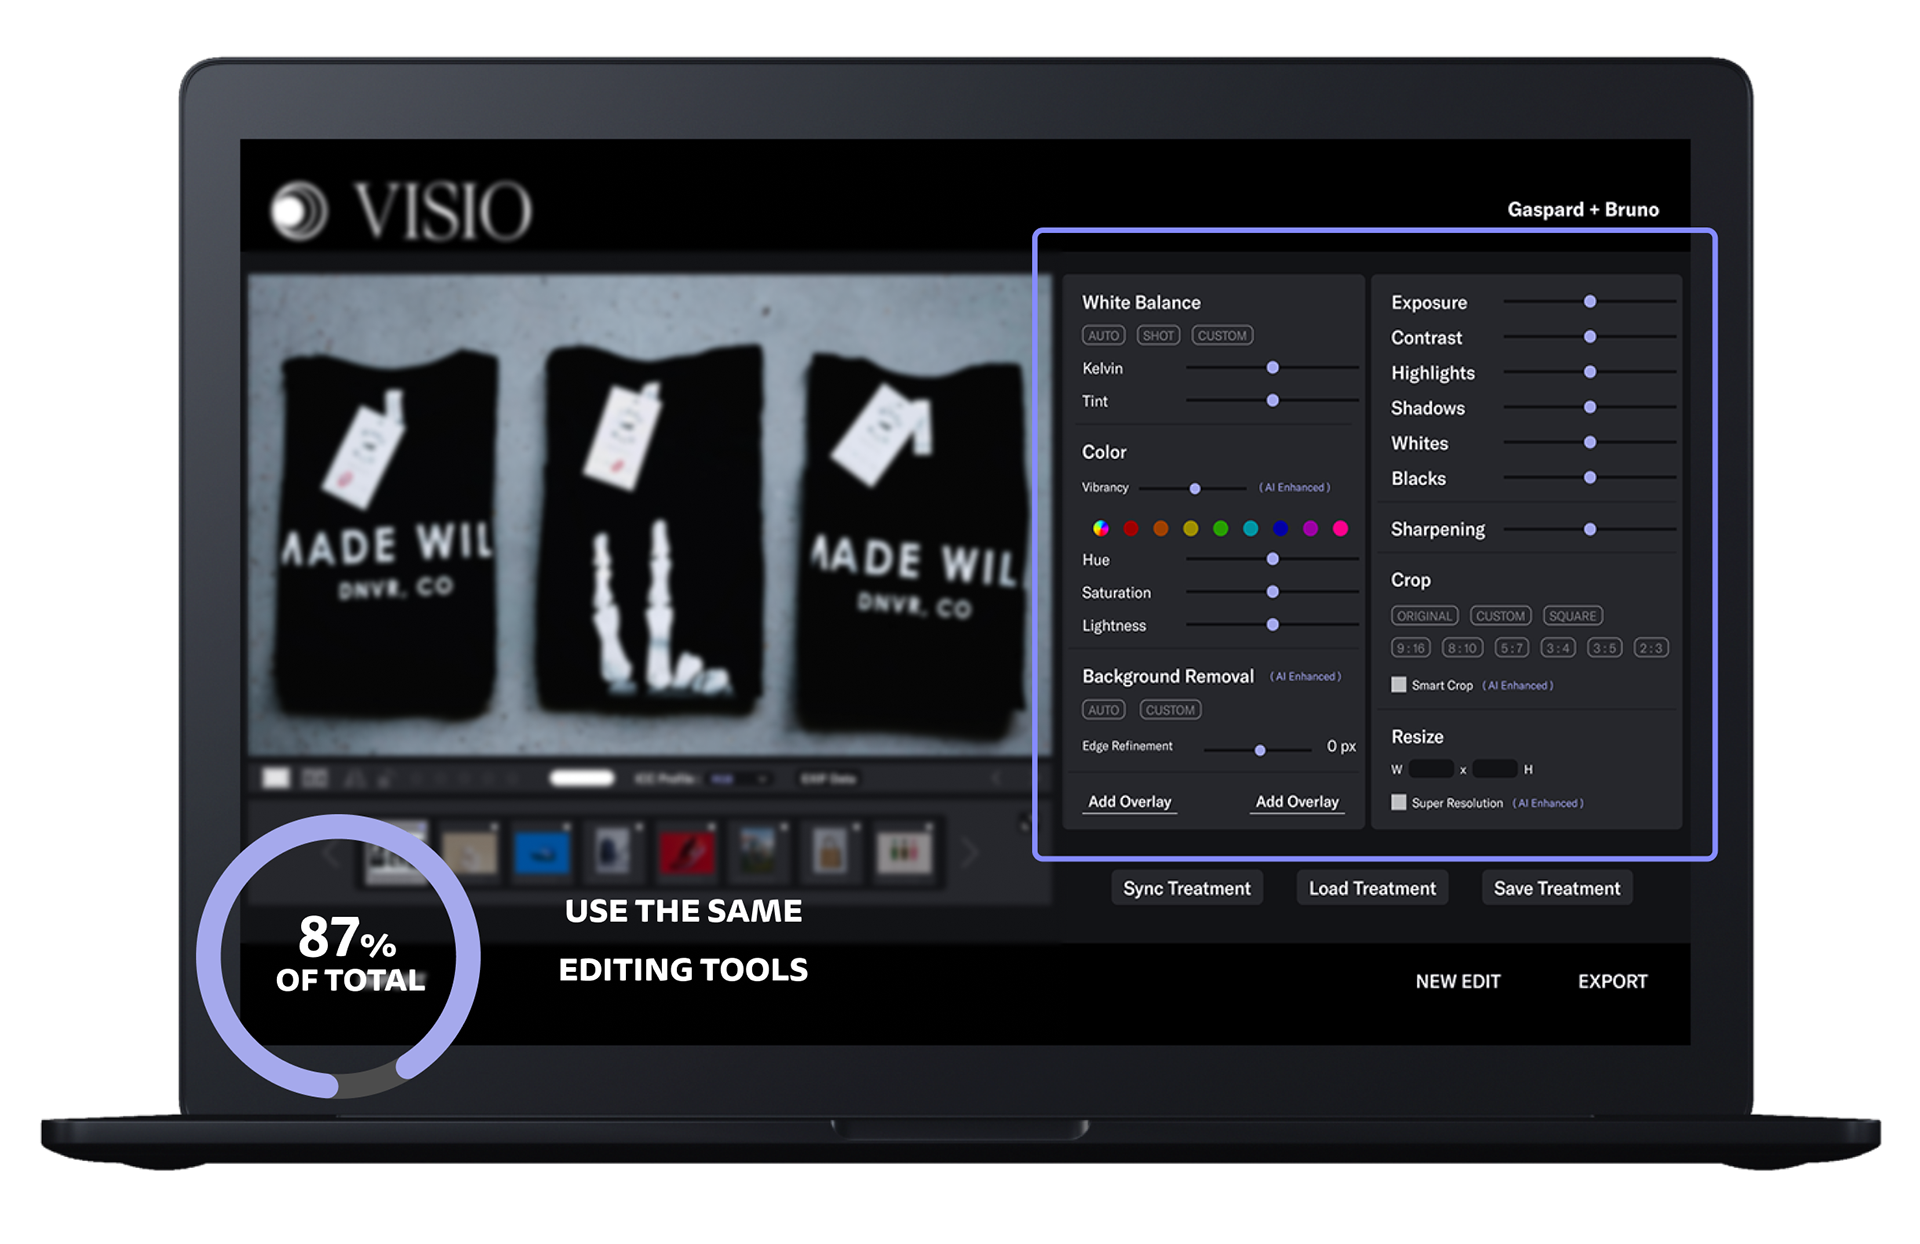Pick the red color swatch

1130,528
